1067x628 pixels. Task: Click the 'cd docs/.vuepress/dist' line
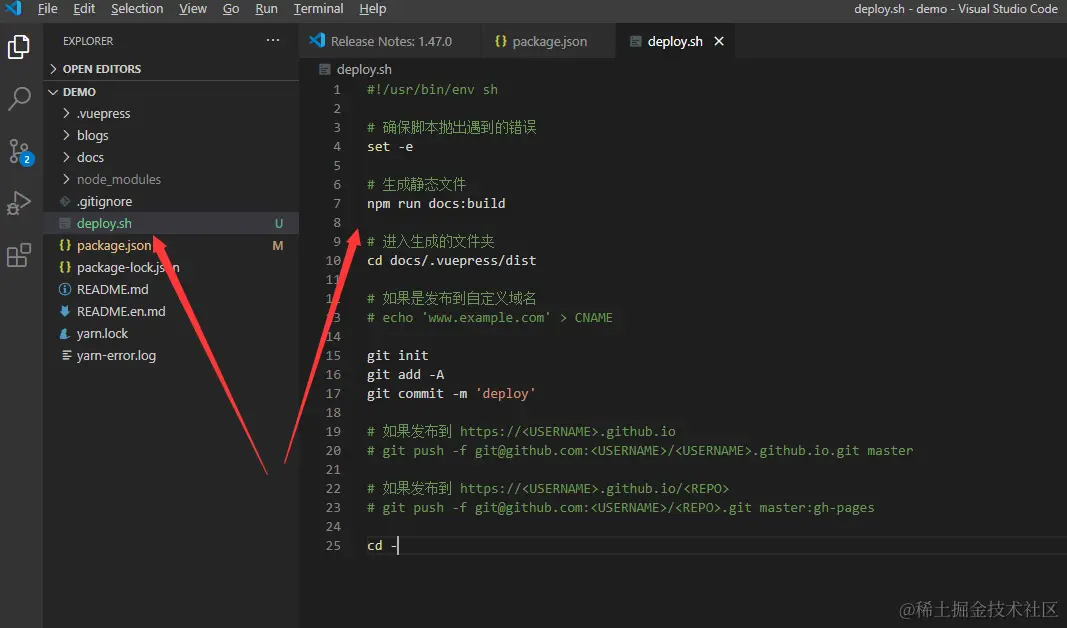tap(451, 261)
